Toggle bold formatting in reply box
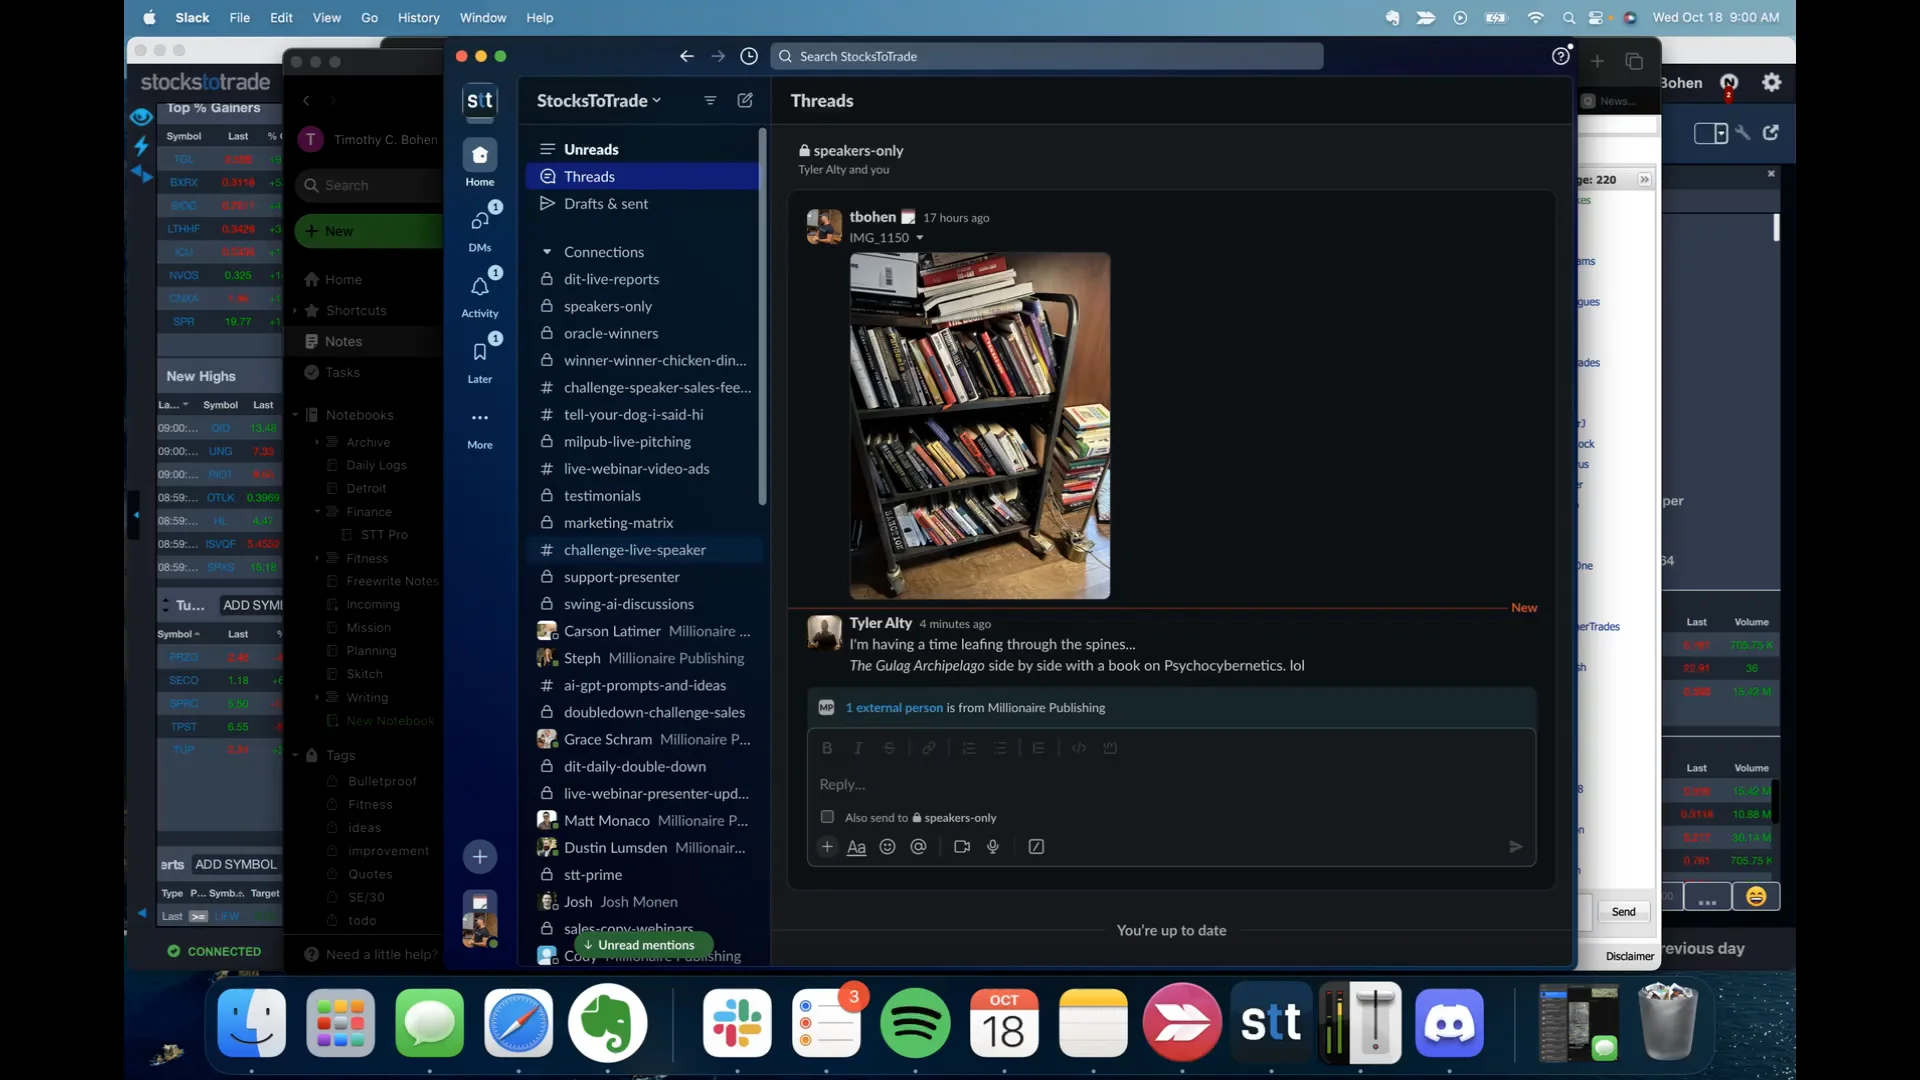 pyautogui.click(x=827, y=748)
